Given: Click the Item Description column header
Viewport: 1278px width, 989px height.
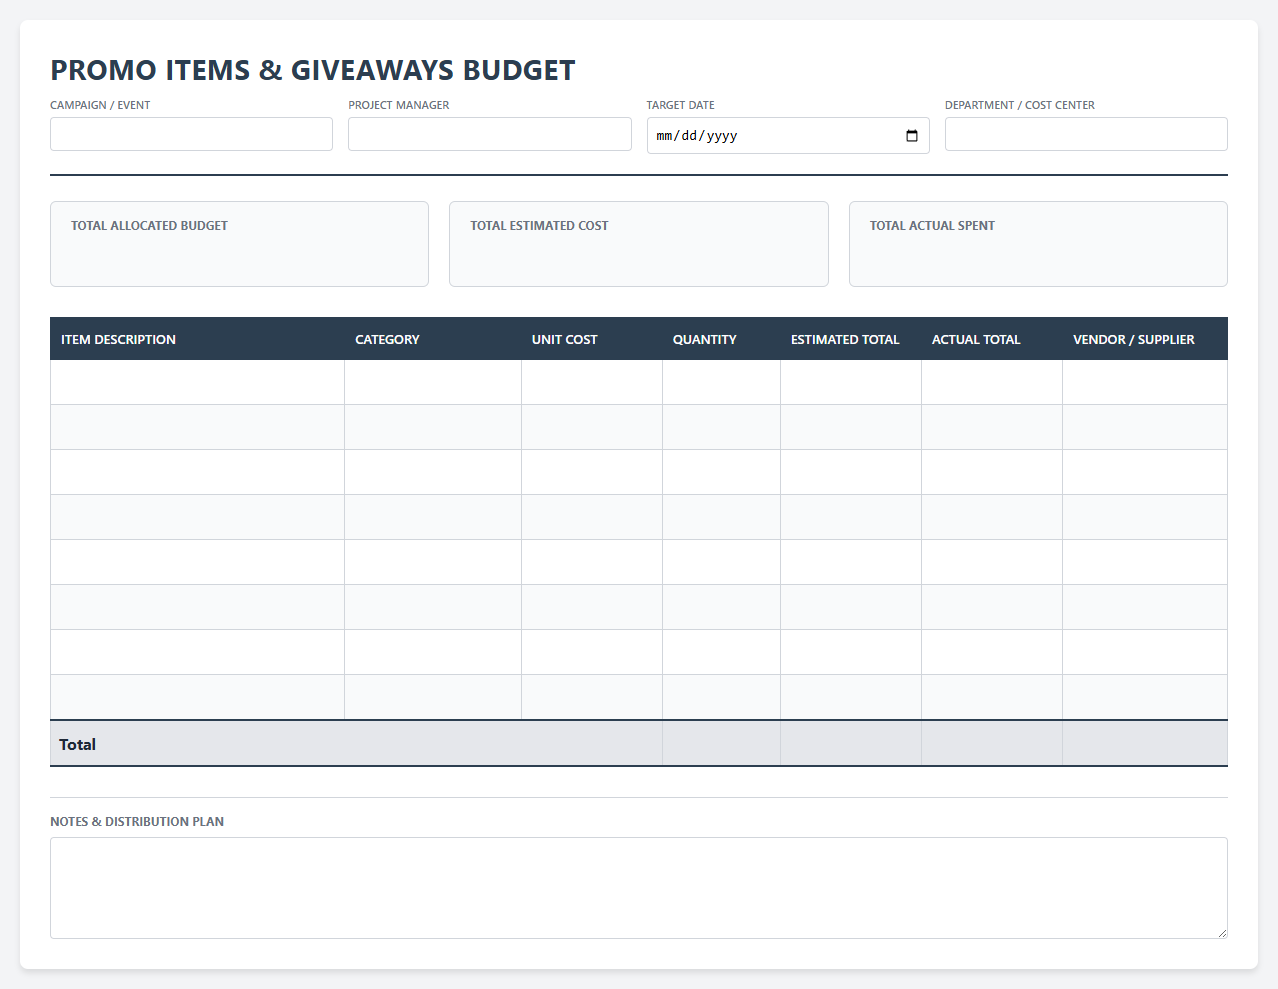Looking at the screenshot, I should tap(197, 339).
